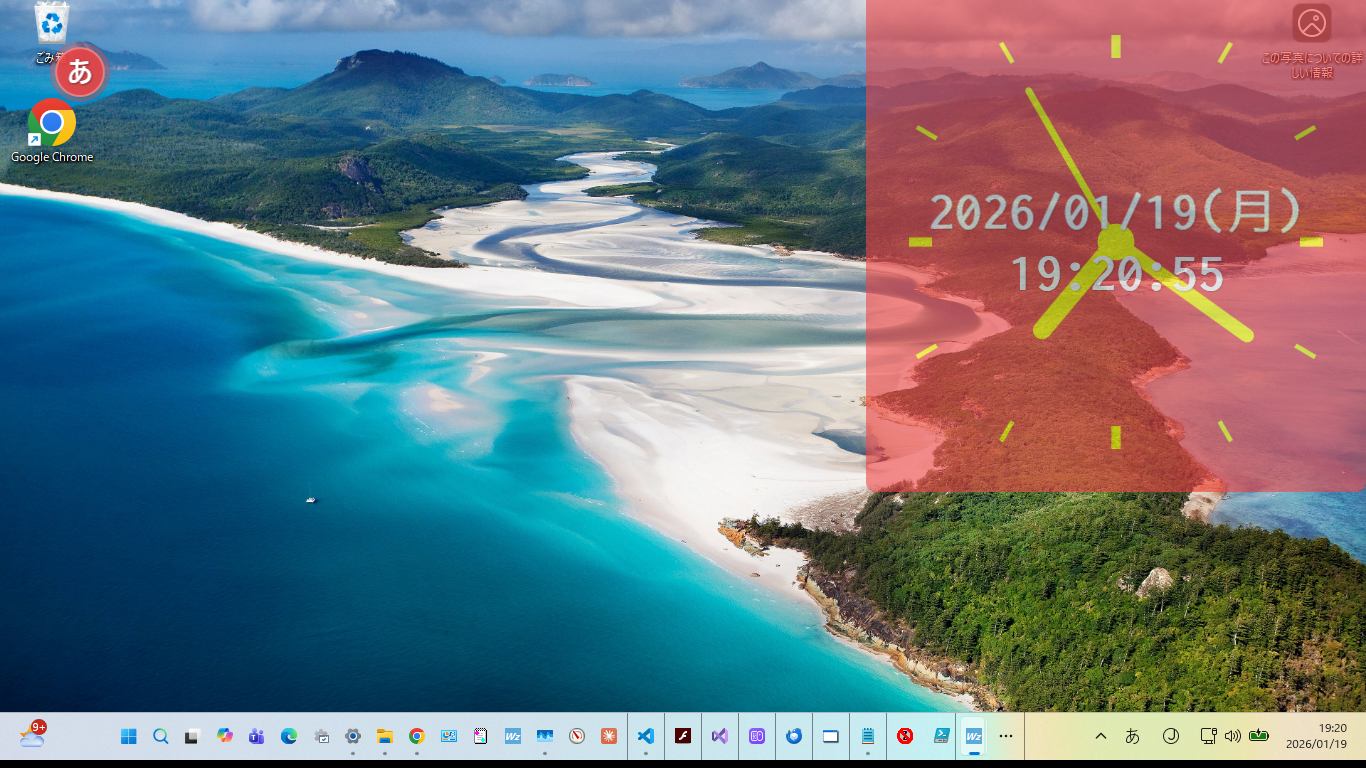Switch windows using Task View
The height and width of the screenshot is (768, 1366).
[192, 736]
